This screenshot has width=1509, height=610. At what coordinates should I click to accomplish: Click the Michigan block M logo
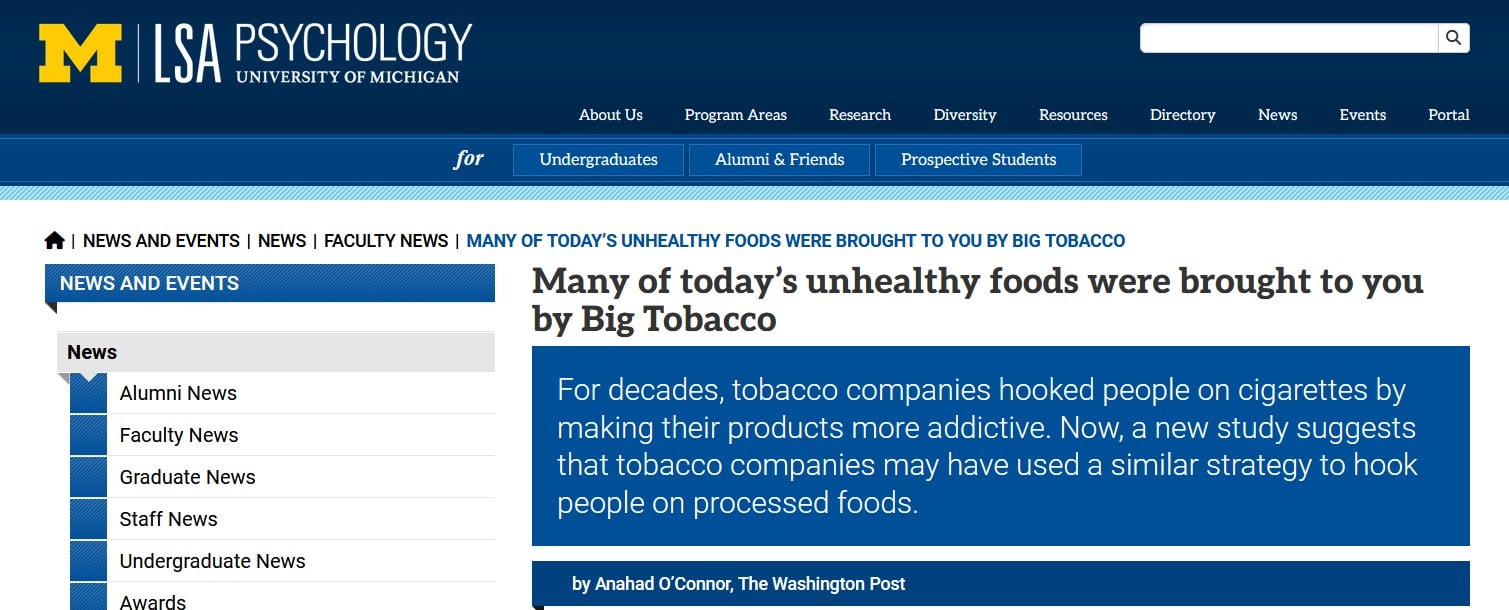click(80, 53)
